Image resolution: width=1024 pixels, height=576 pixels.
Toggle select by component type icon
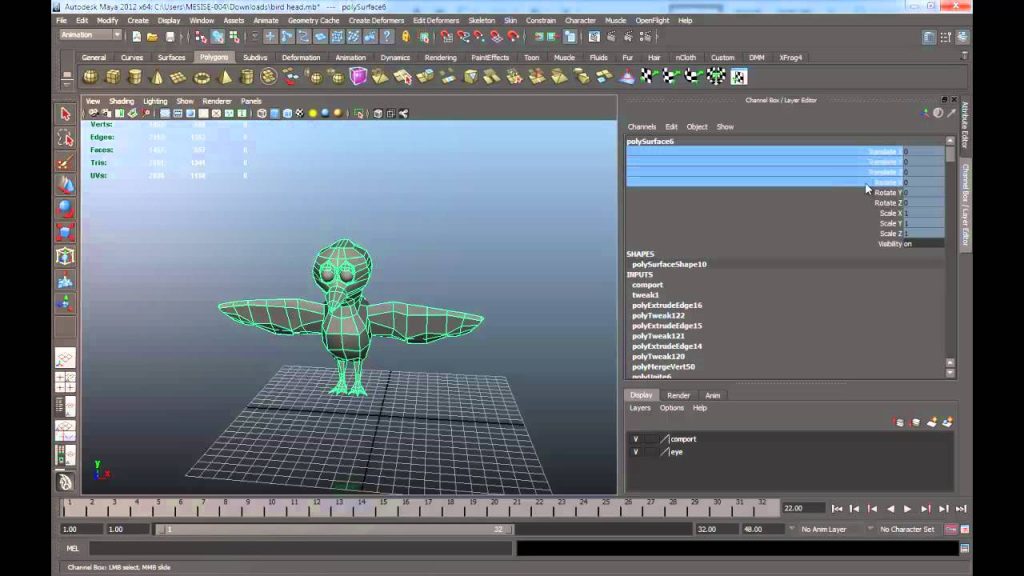(x=234, y=37)
